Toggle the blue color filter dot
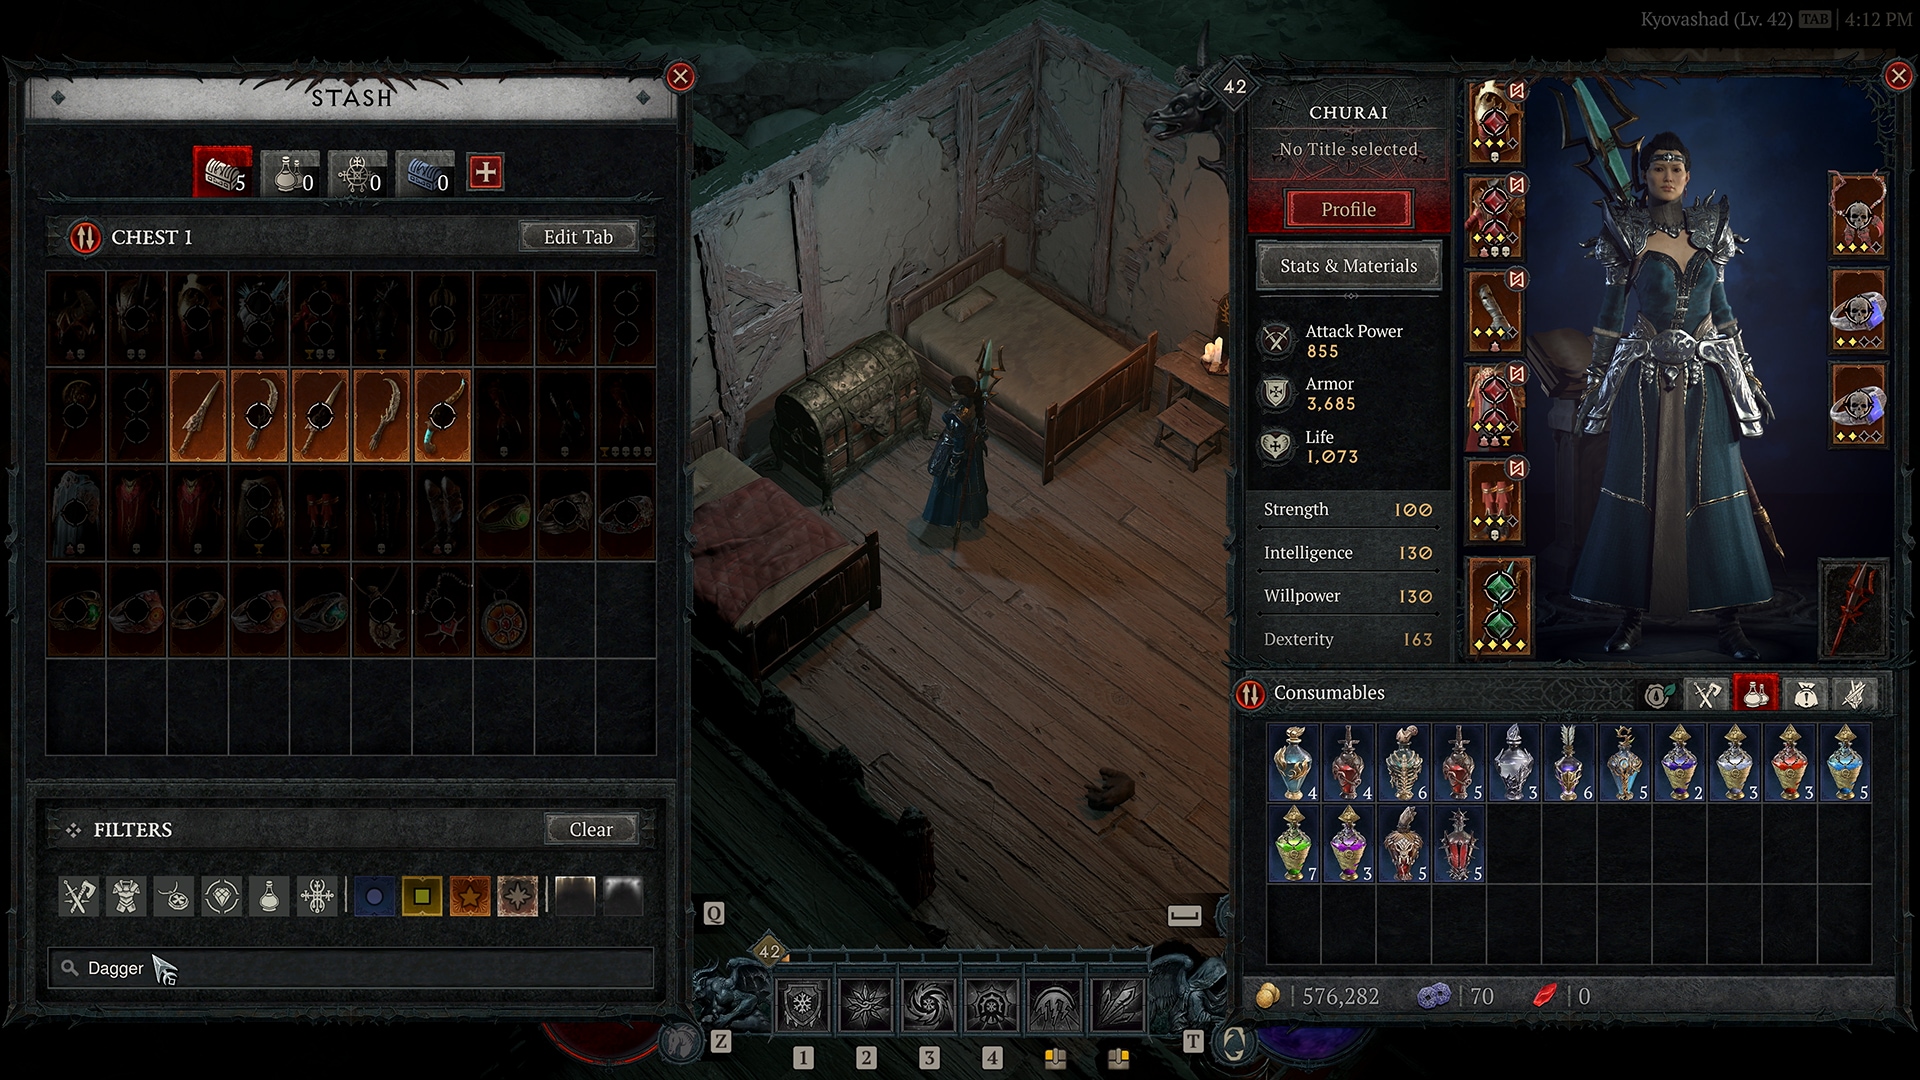The height and width of the screenshot is (1080, 1920). [371, 894]
